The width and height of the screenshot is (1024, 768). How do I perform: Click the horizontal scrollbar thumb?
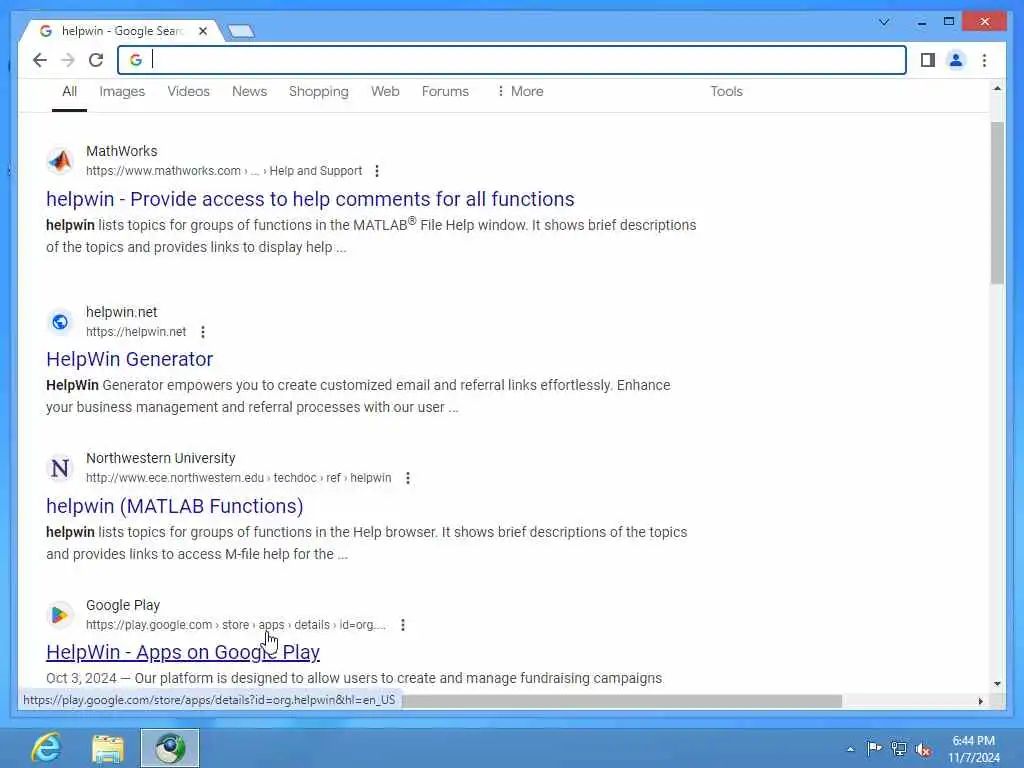pos(622,701)
